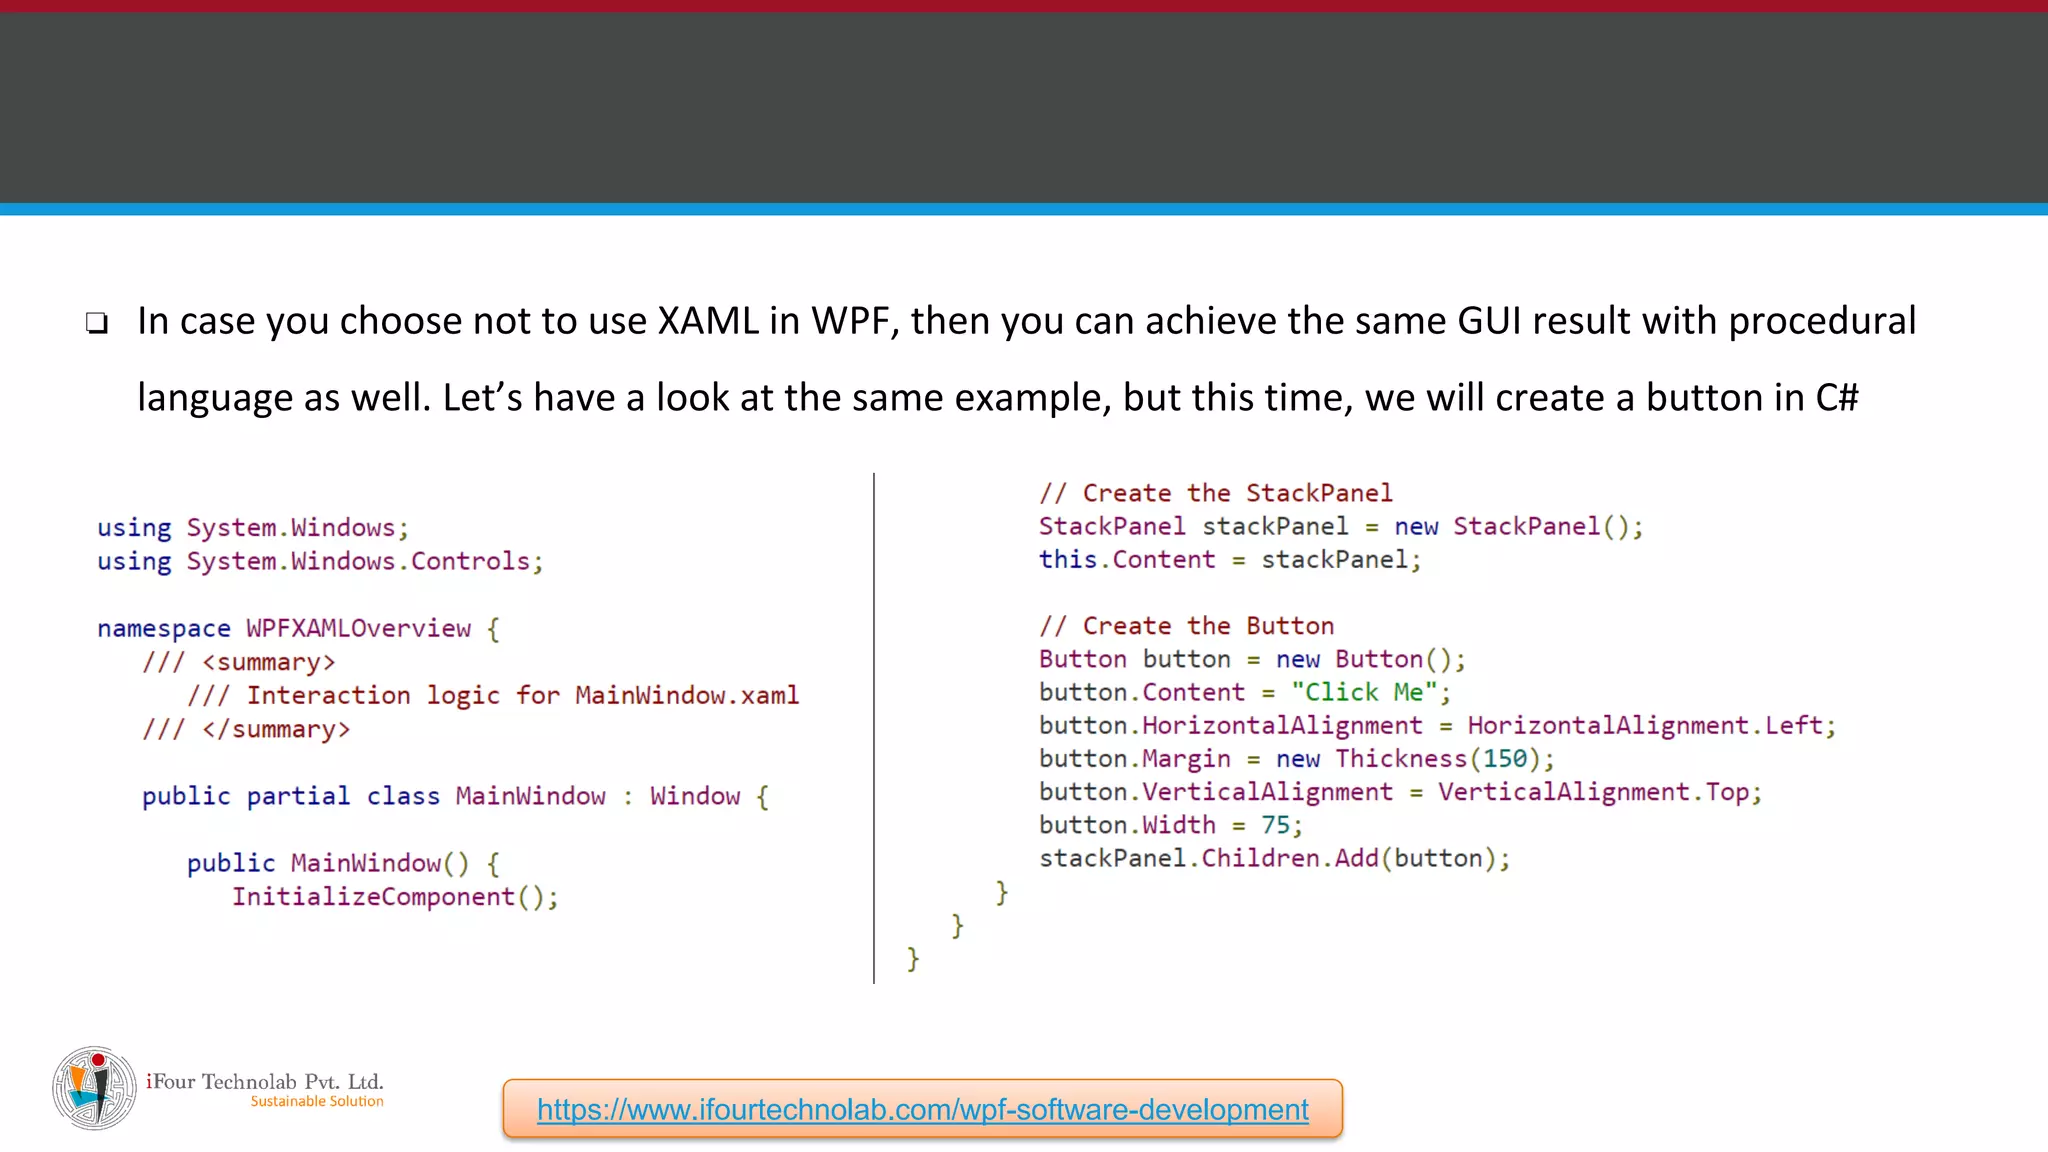
Task: Click the Sustainable Solution tagline
Action: pyautogui.click(x=317, y=1101)
